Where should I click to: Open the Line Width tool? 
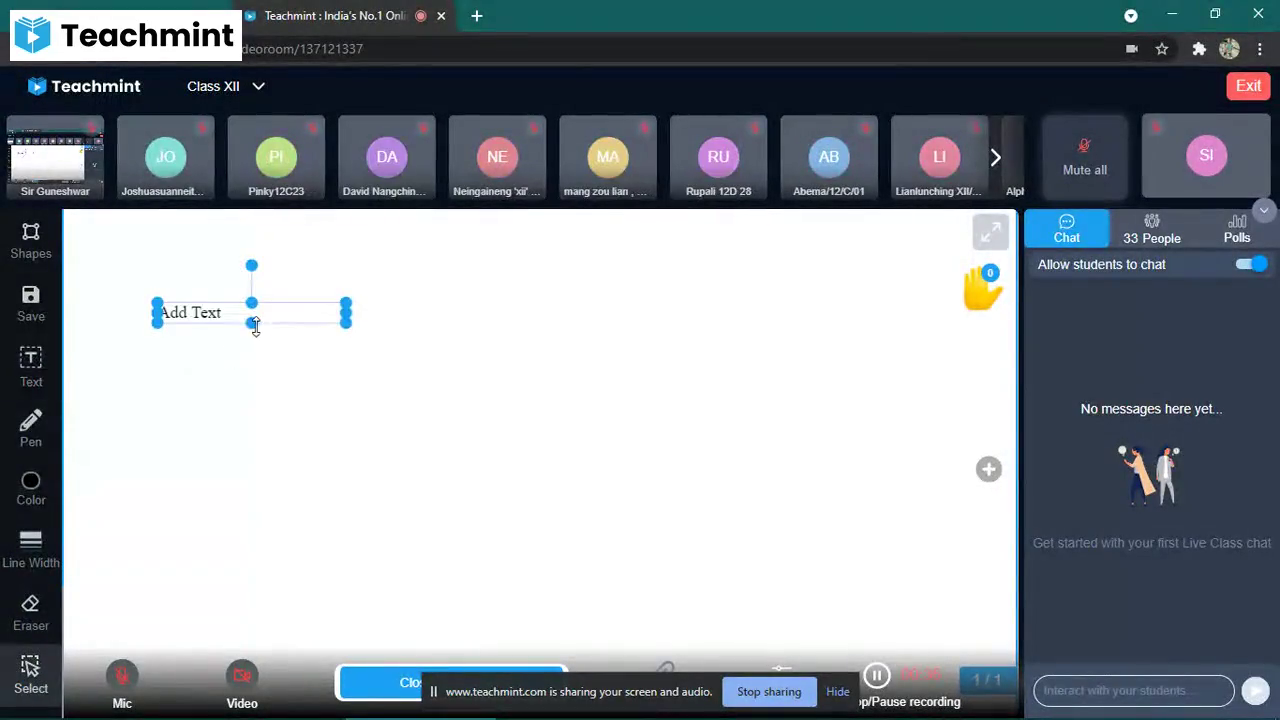point(31,550)
